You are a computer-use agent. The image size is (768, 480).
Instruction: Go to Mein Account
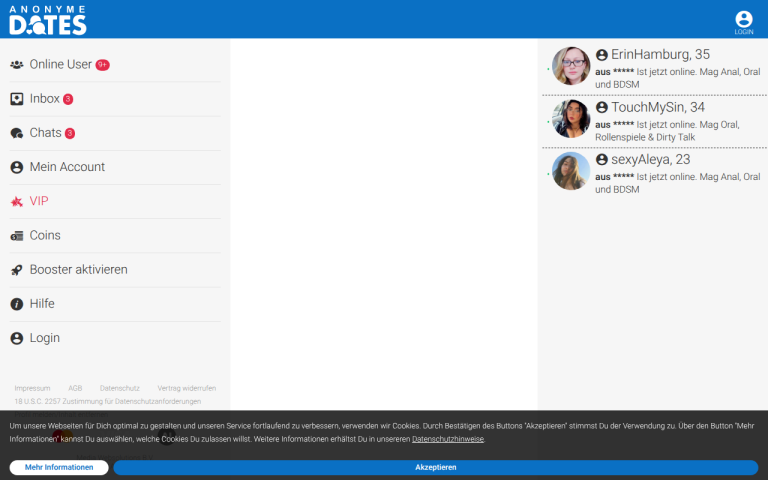(115, 167)
